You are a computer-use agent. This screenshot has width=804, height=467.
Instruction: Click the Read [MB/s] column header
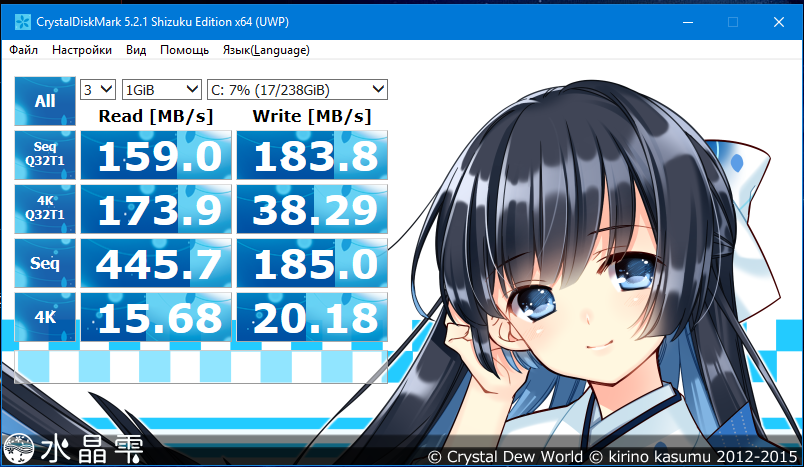156,116
